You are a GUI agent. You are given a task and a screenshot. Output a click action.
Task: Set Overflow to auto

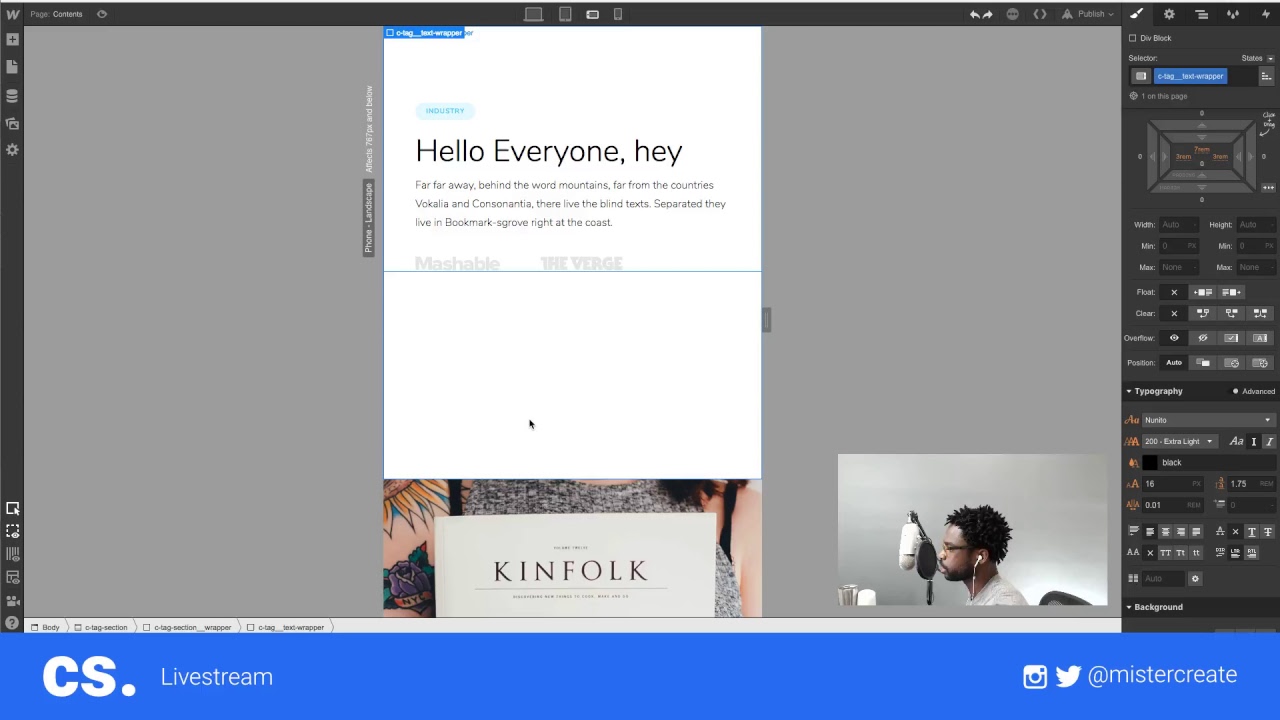tap(1260, 338)
